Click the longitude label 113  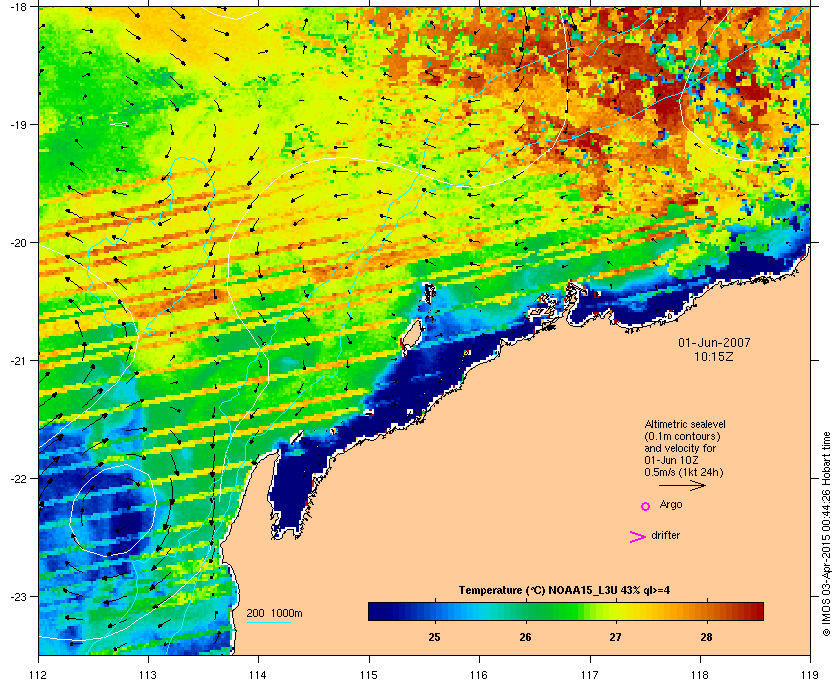tap(148, 675)
